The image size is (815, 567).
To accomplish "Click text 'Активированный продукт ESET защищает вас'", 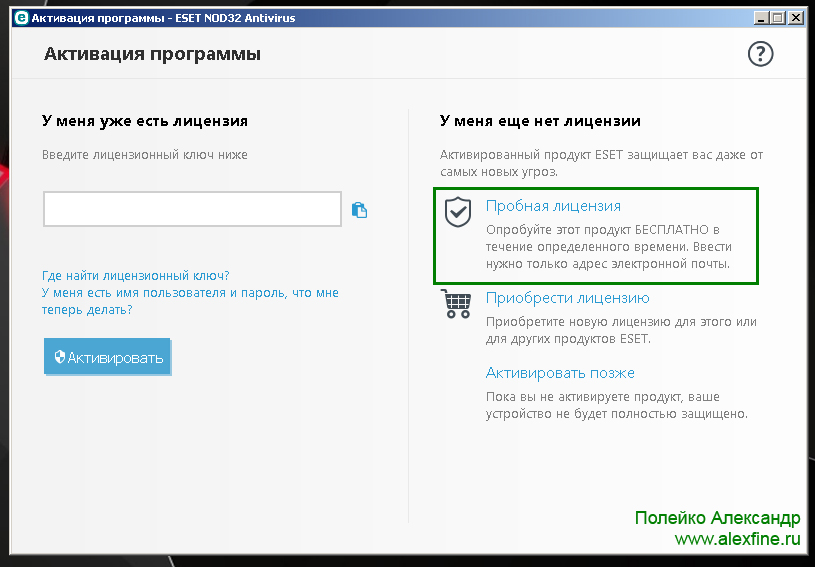I will [x=601, y=163].
